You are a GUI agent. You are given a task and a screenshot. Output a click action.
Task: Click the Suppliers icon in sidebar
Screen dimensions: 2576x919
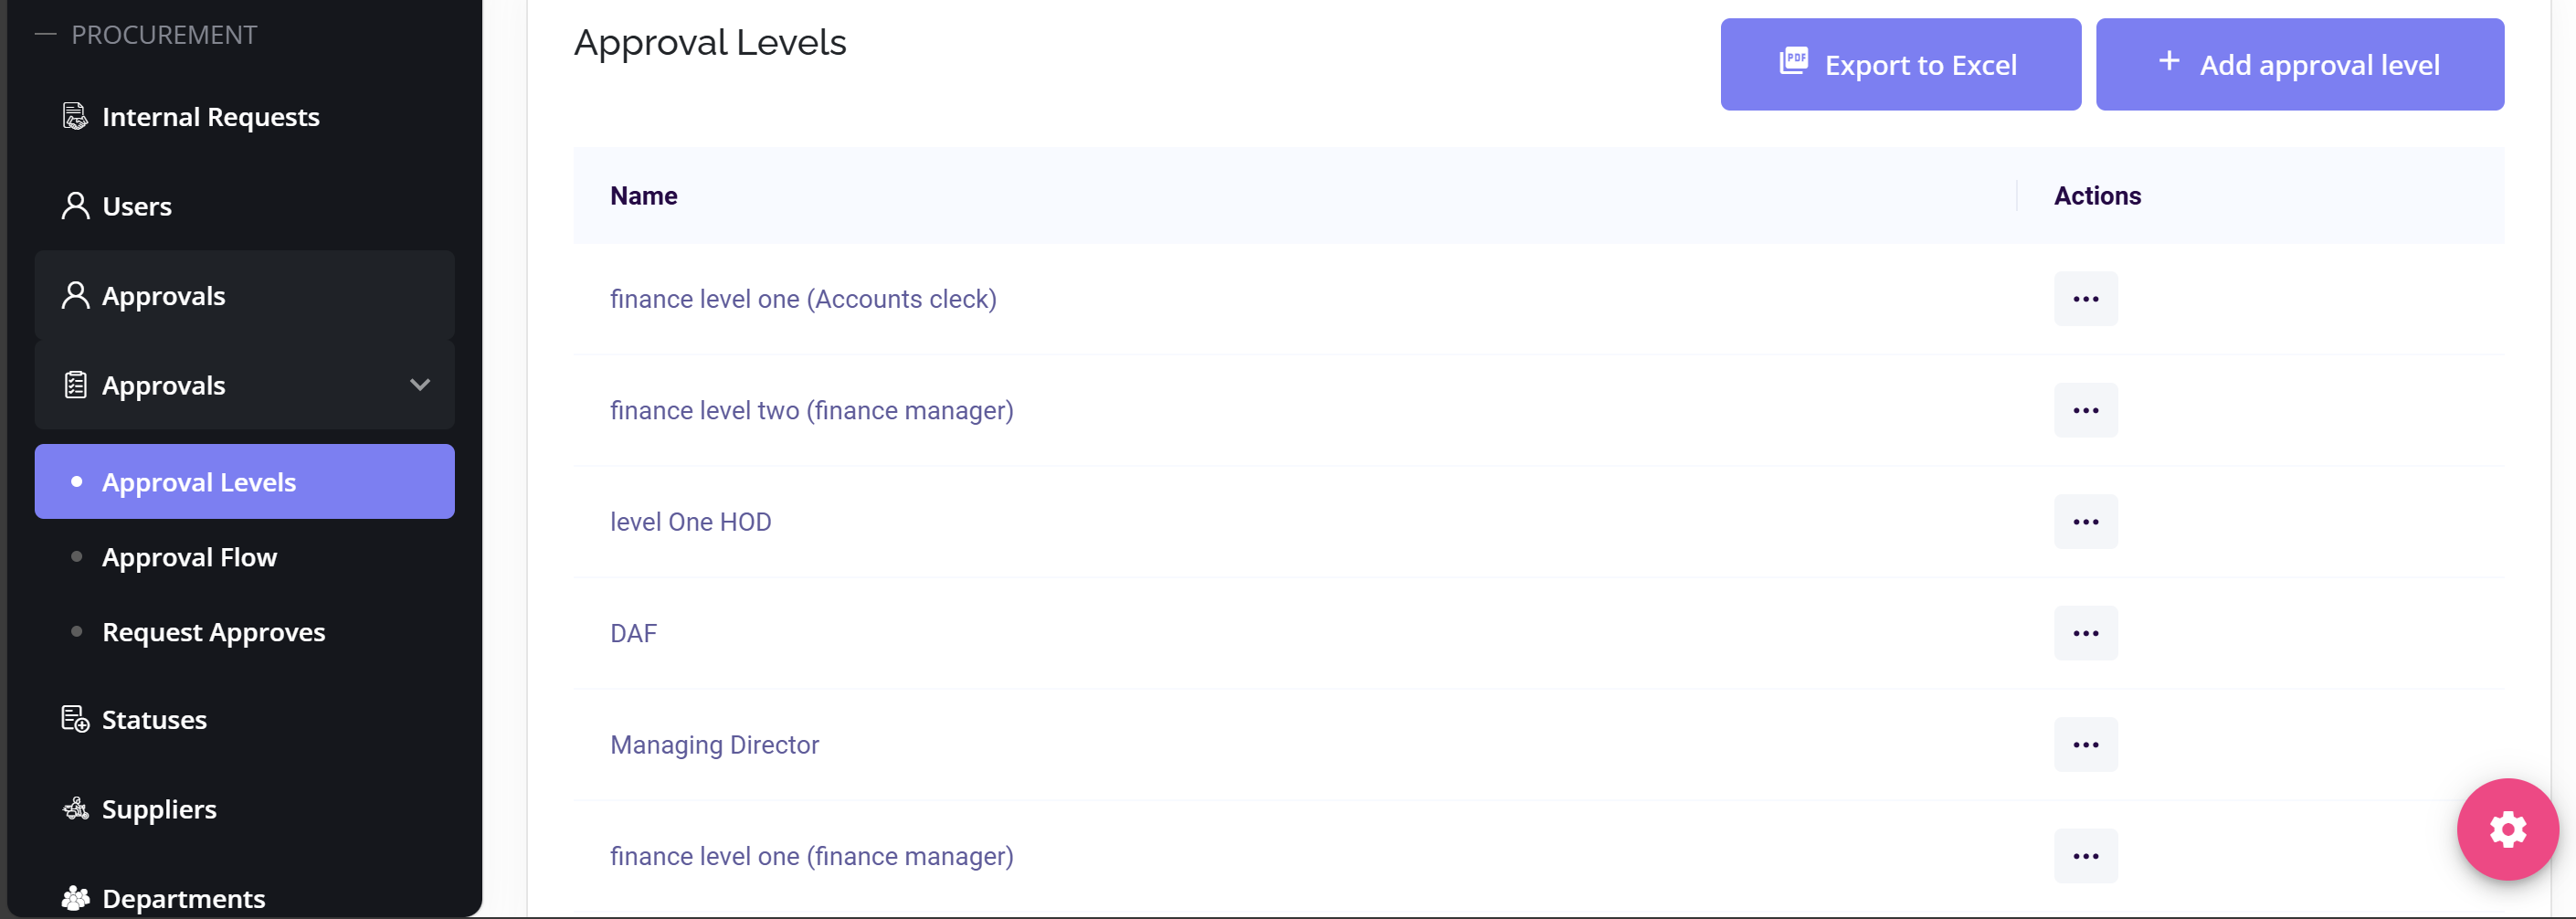75,809
